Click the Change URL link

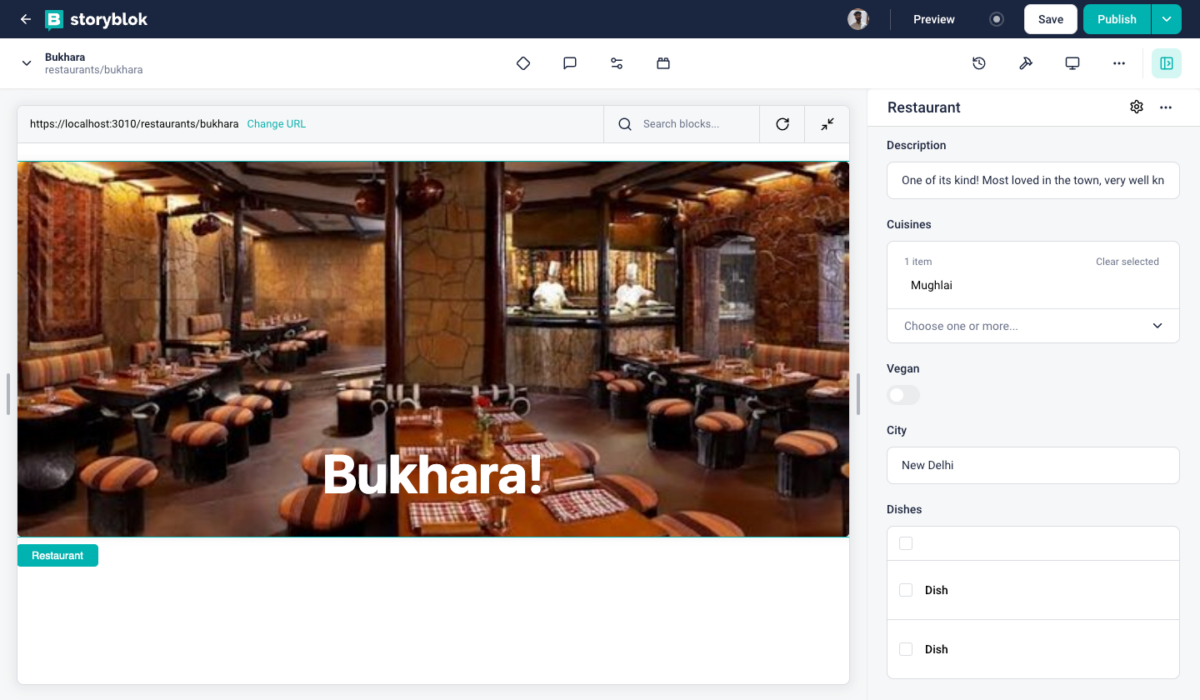276,124
